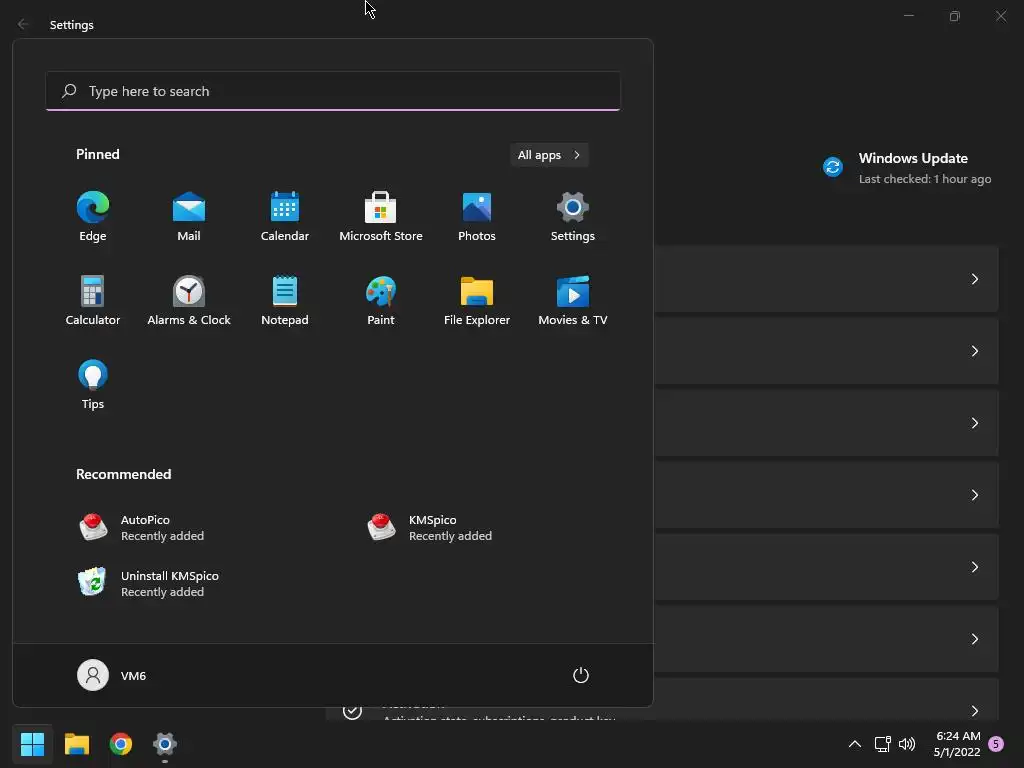Launch Movies & TV app

(573, 301)
